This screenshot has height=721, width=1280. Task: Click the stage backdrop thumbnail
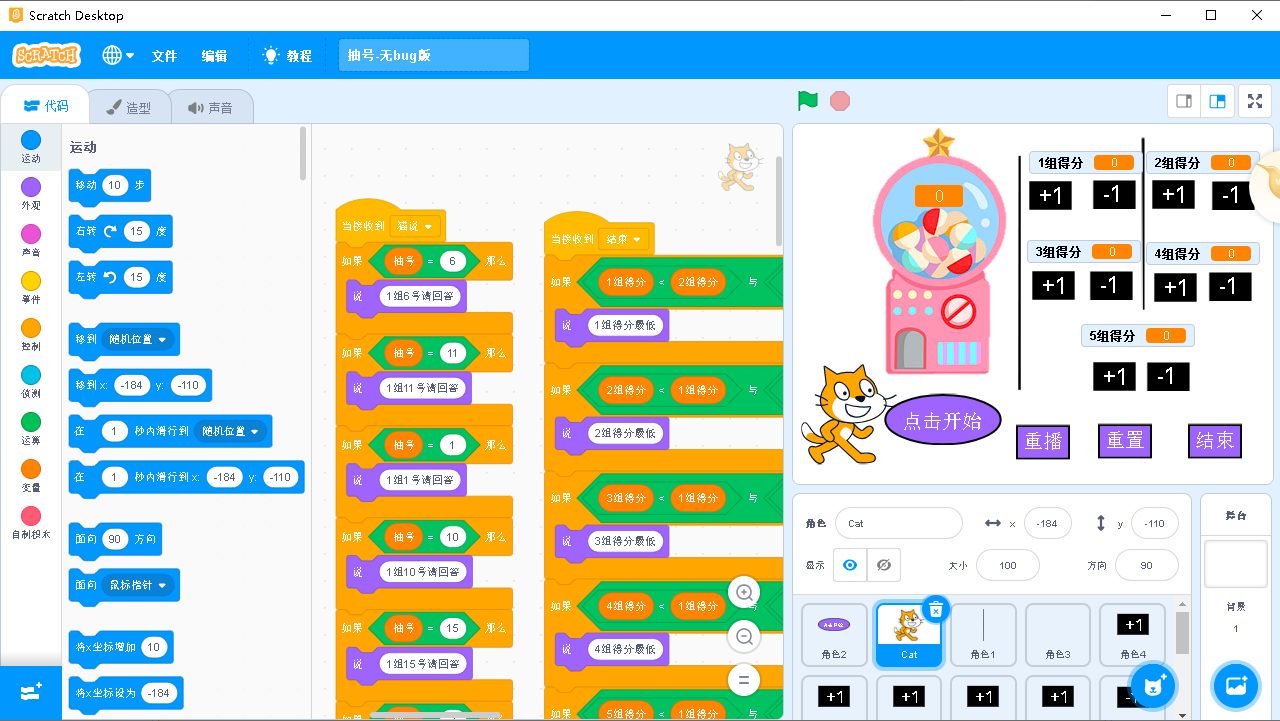click(x=1236, y=565)
